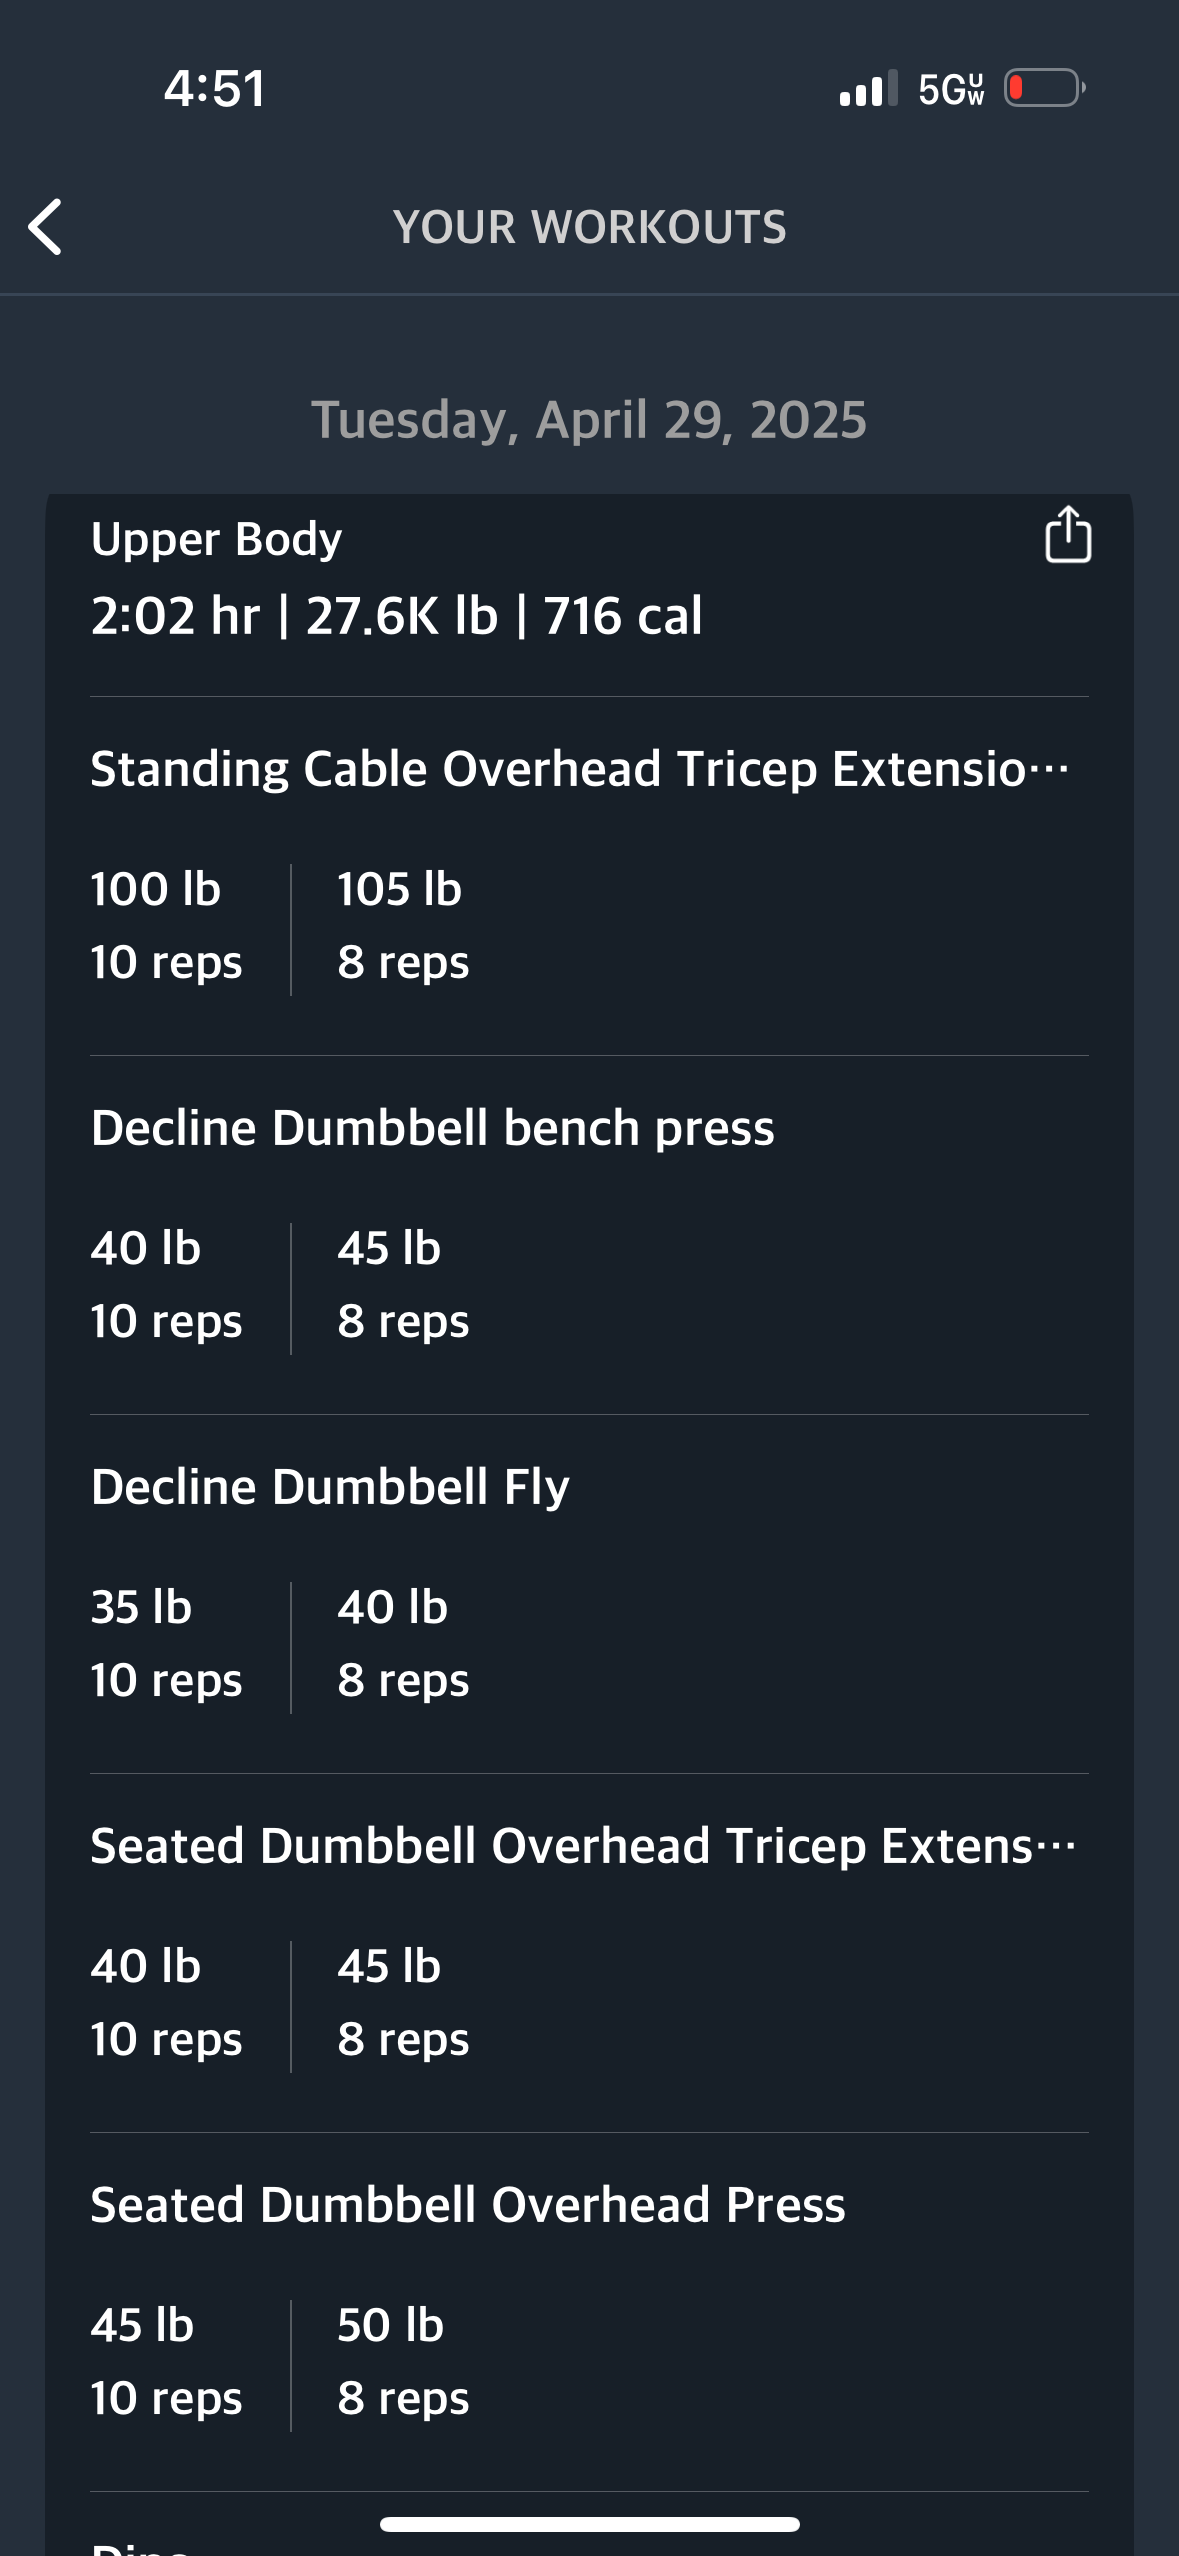1179x2556 pixels.
Task: Tap the 35 lb Decline Fly set
Action: [166, 1643]
